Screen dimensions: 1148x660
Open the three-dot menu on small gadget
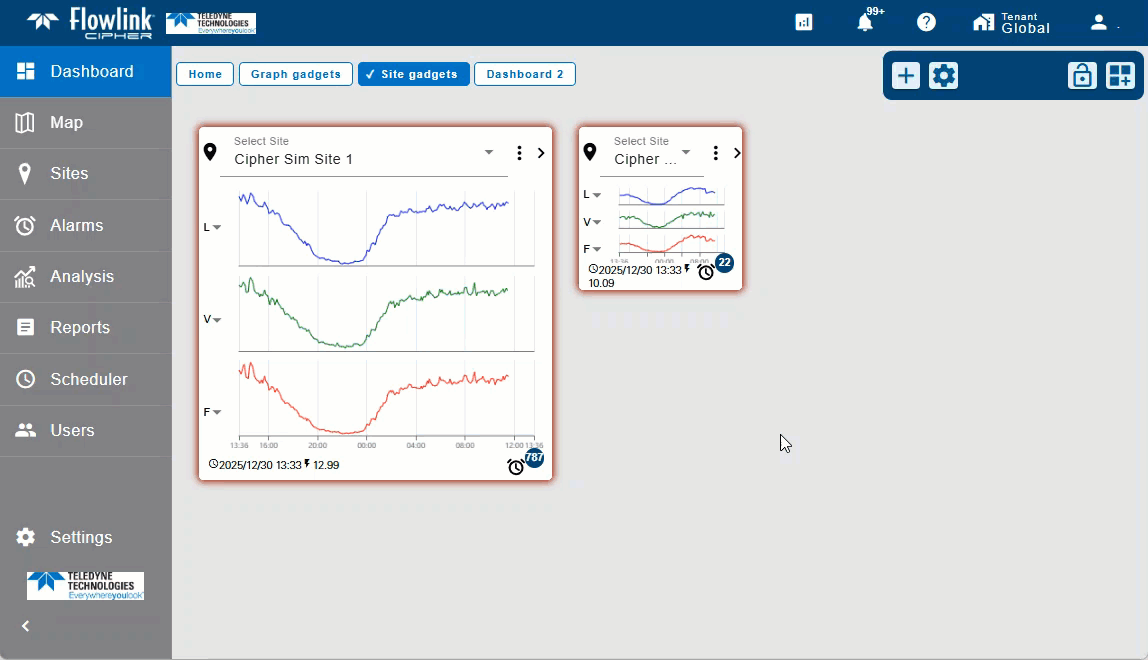[x=715, y=153]
